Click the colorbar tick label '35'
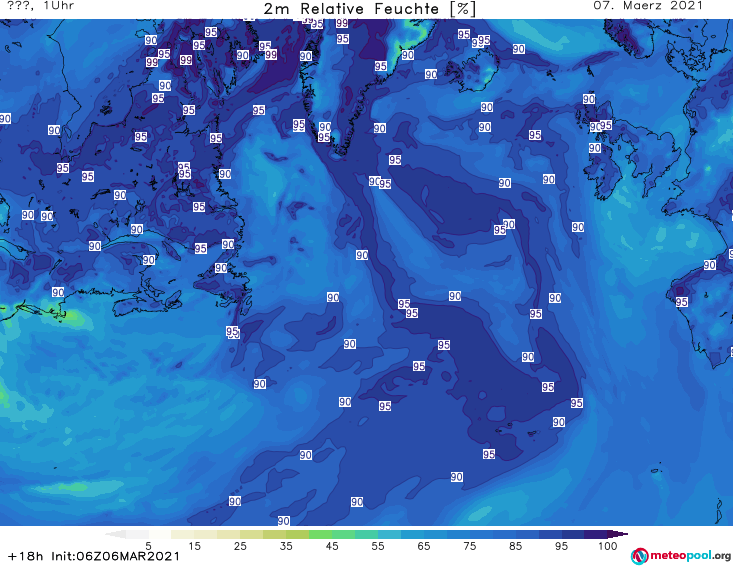 286,546
